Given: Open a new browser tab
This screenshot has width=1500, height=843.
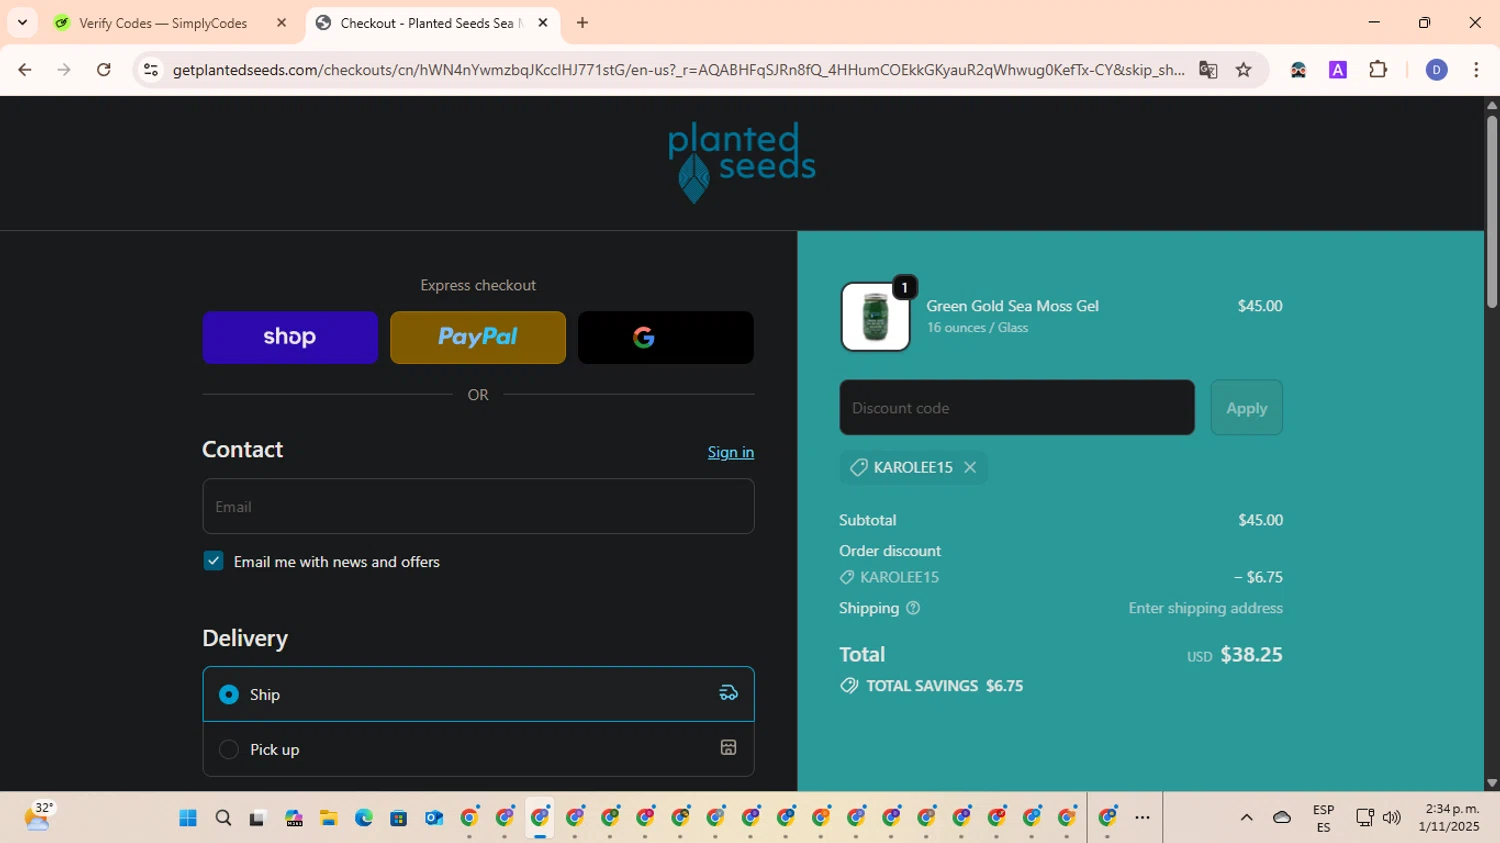Looking at the screenshot, I should pyautogui.click(x=583, y=23).
